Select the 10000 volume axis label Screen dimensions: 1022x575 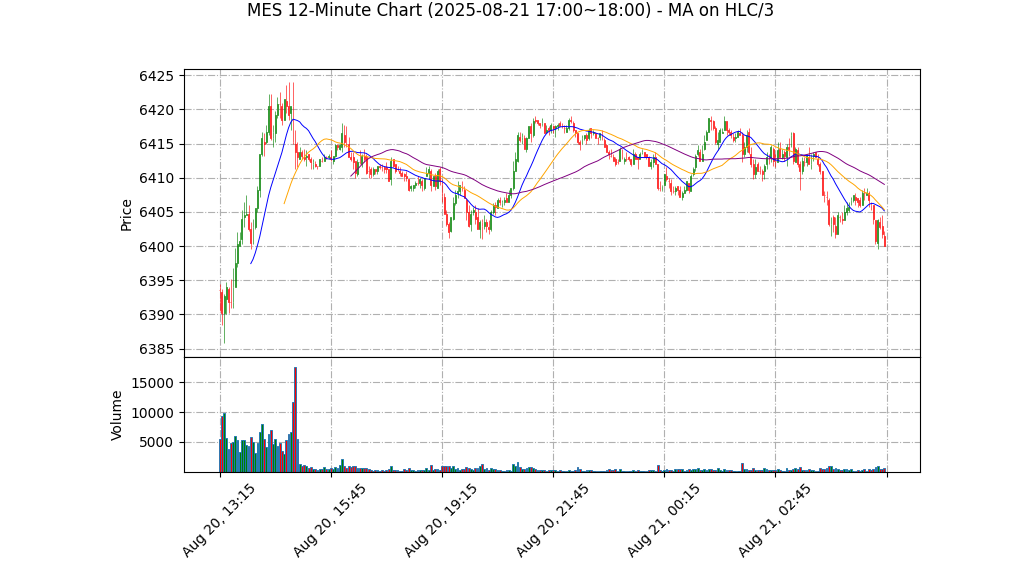[152, 413]
